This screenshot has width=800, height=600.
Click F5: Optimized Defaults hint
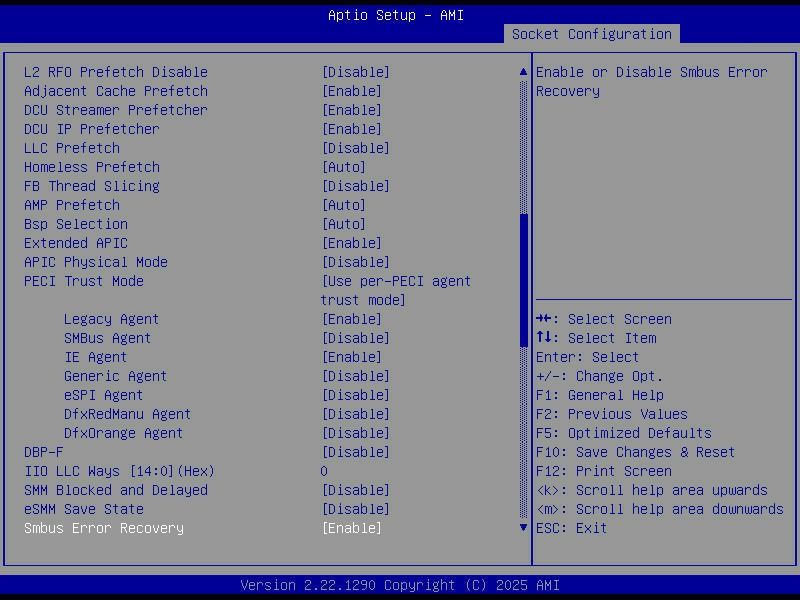(623, 433)
